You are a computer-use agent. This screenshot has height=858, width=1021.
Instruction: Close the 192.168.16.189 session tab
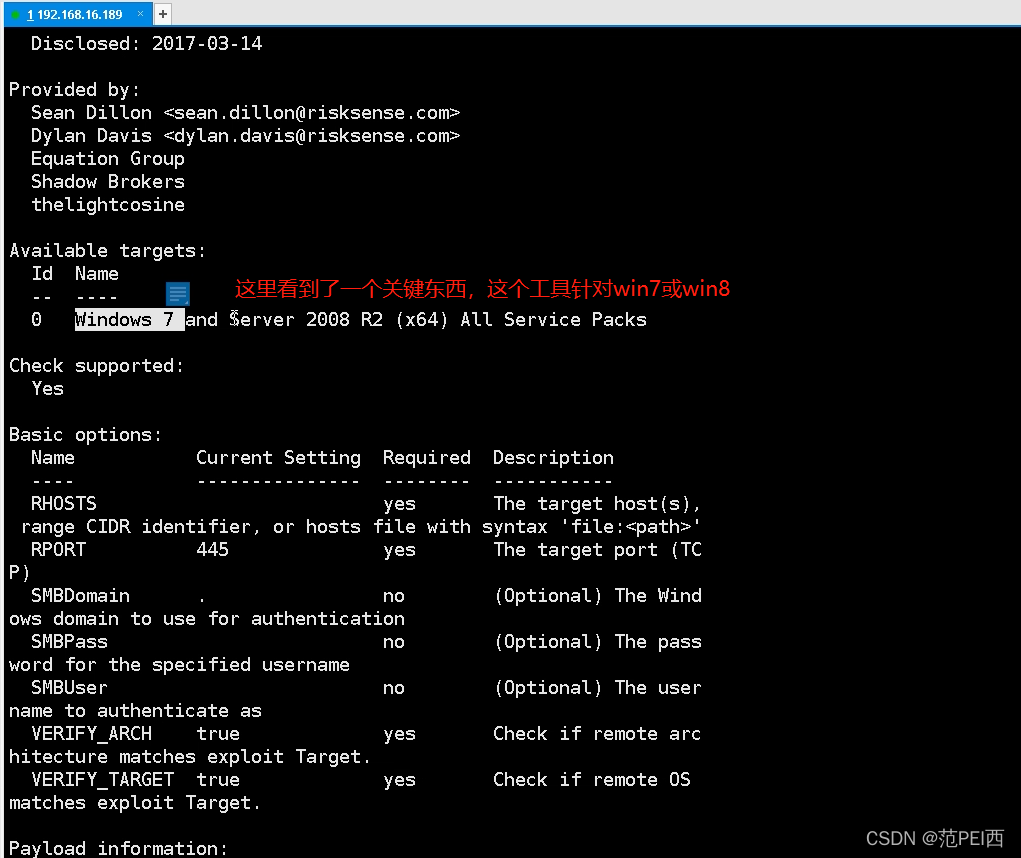[x=140, y=14]
